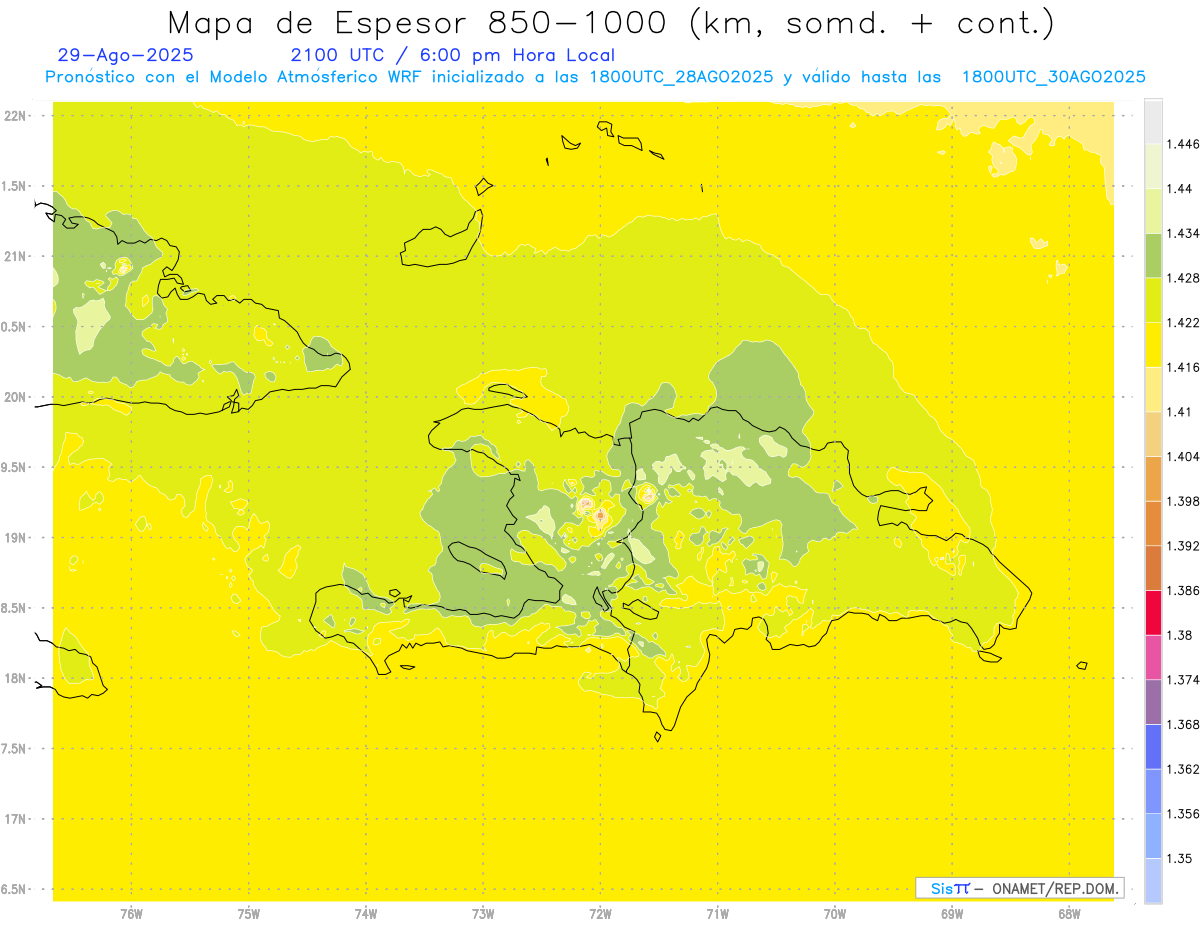The width and height of the screenshot is (1200, 927).
Task: Pick the orange 1.398–1.404 legend band
Action: [x=1153, y=479]
